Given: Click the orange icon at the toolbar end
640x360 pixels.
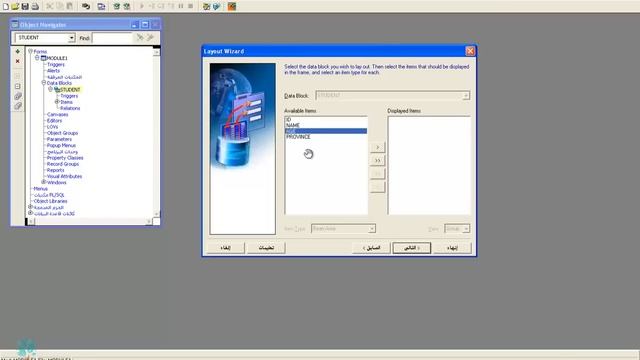Looking at the screenshot, I should (232, 6).
